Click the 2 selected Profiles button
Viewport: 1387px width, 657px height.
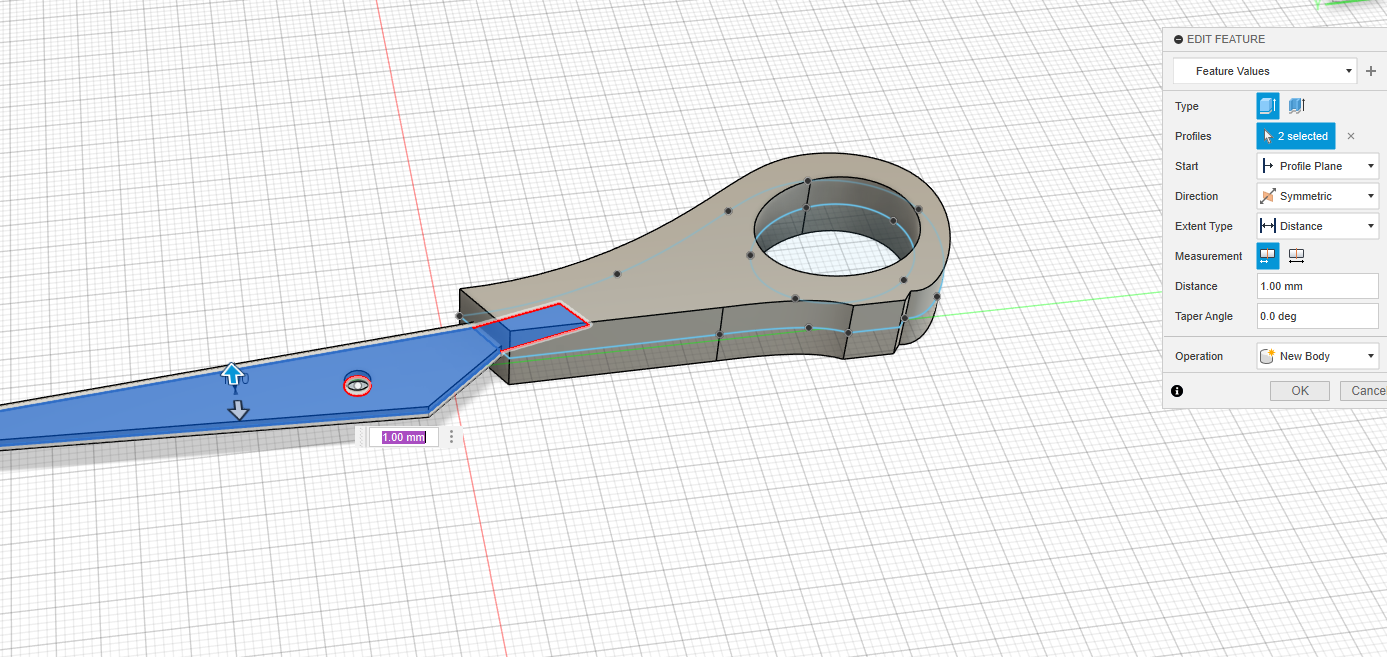(1296, 136)
